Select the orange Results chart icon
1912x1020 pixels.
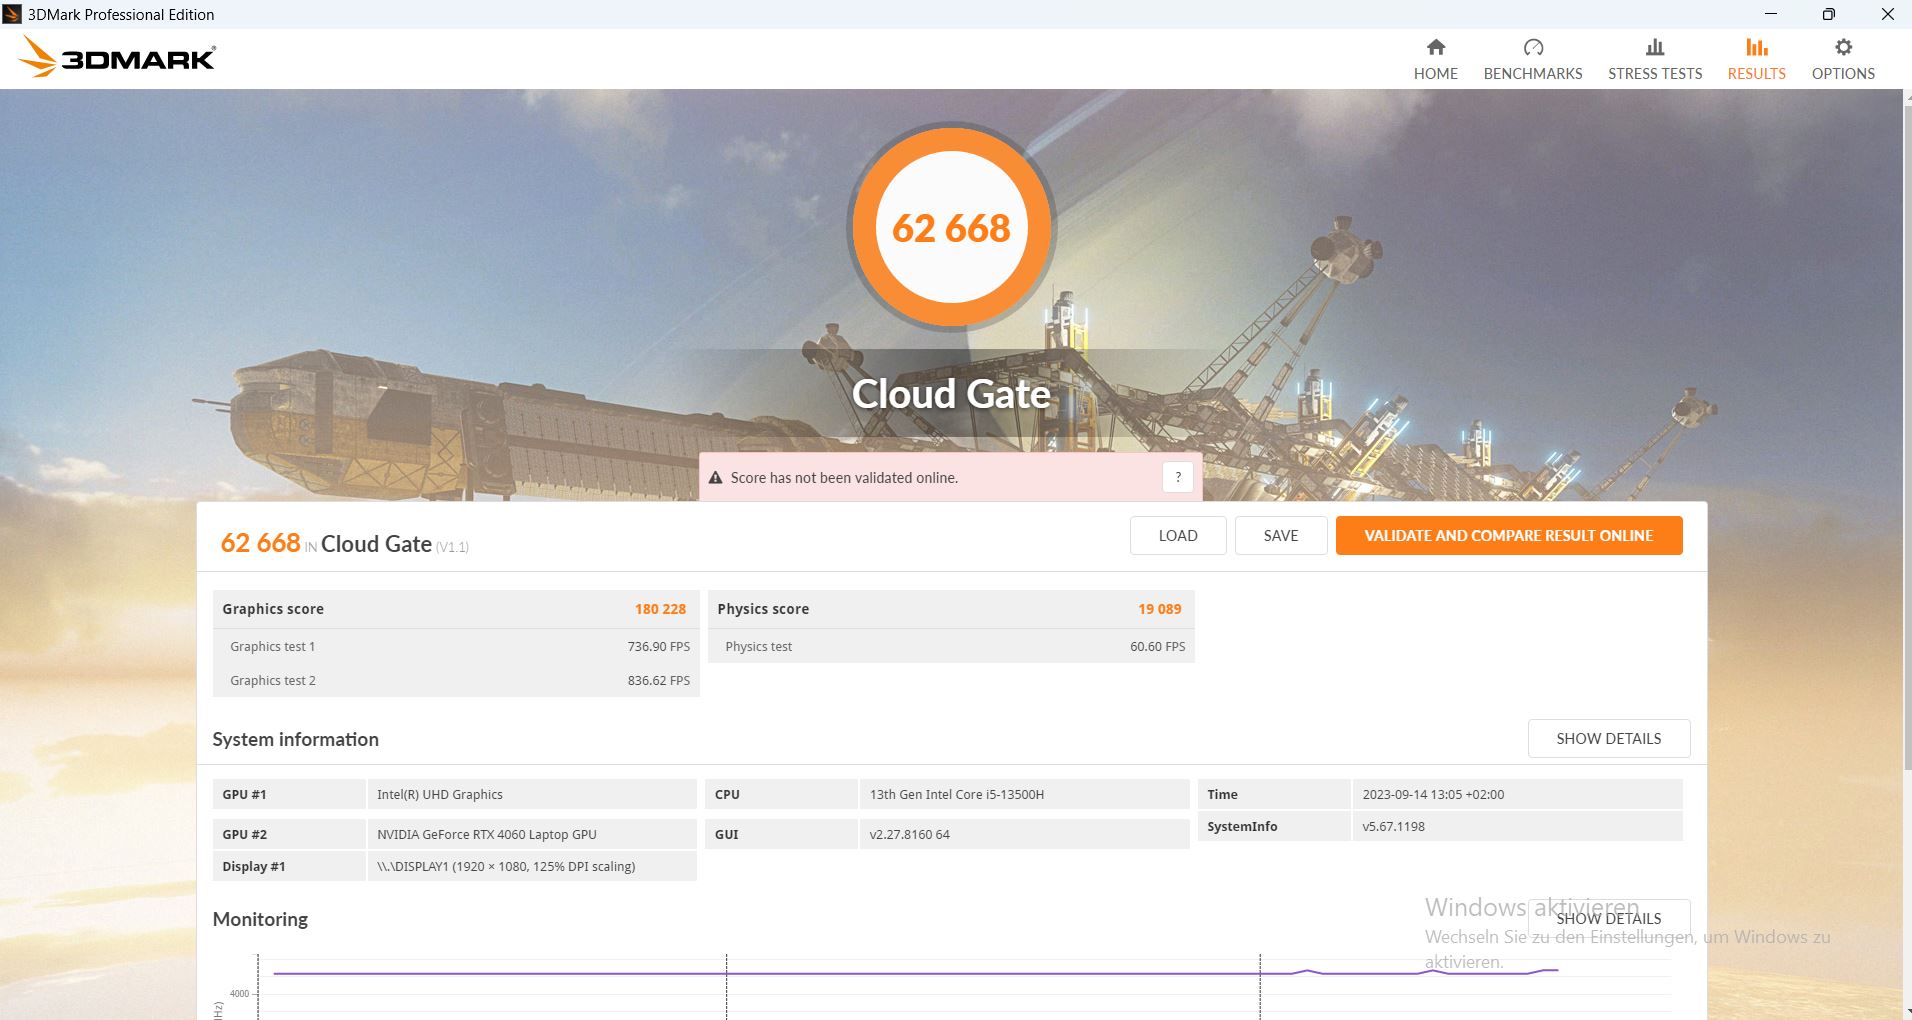(1756, 47)
